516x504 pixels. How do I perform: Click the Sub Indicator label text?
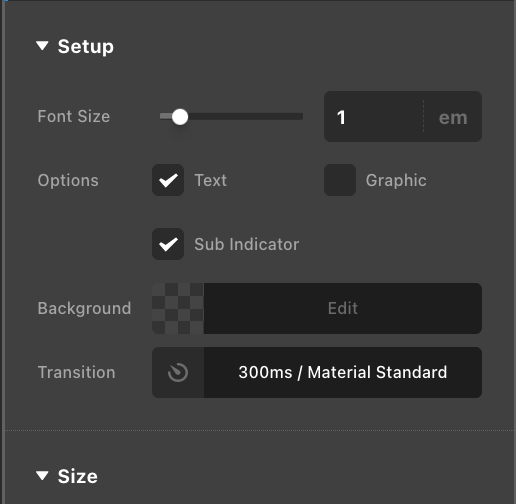247,244
